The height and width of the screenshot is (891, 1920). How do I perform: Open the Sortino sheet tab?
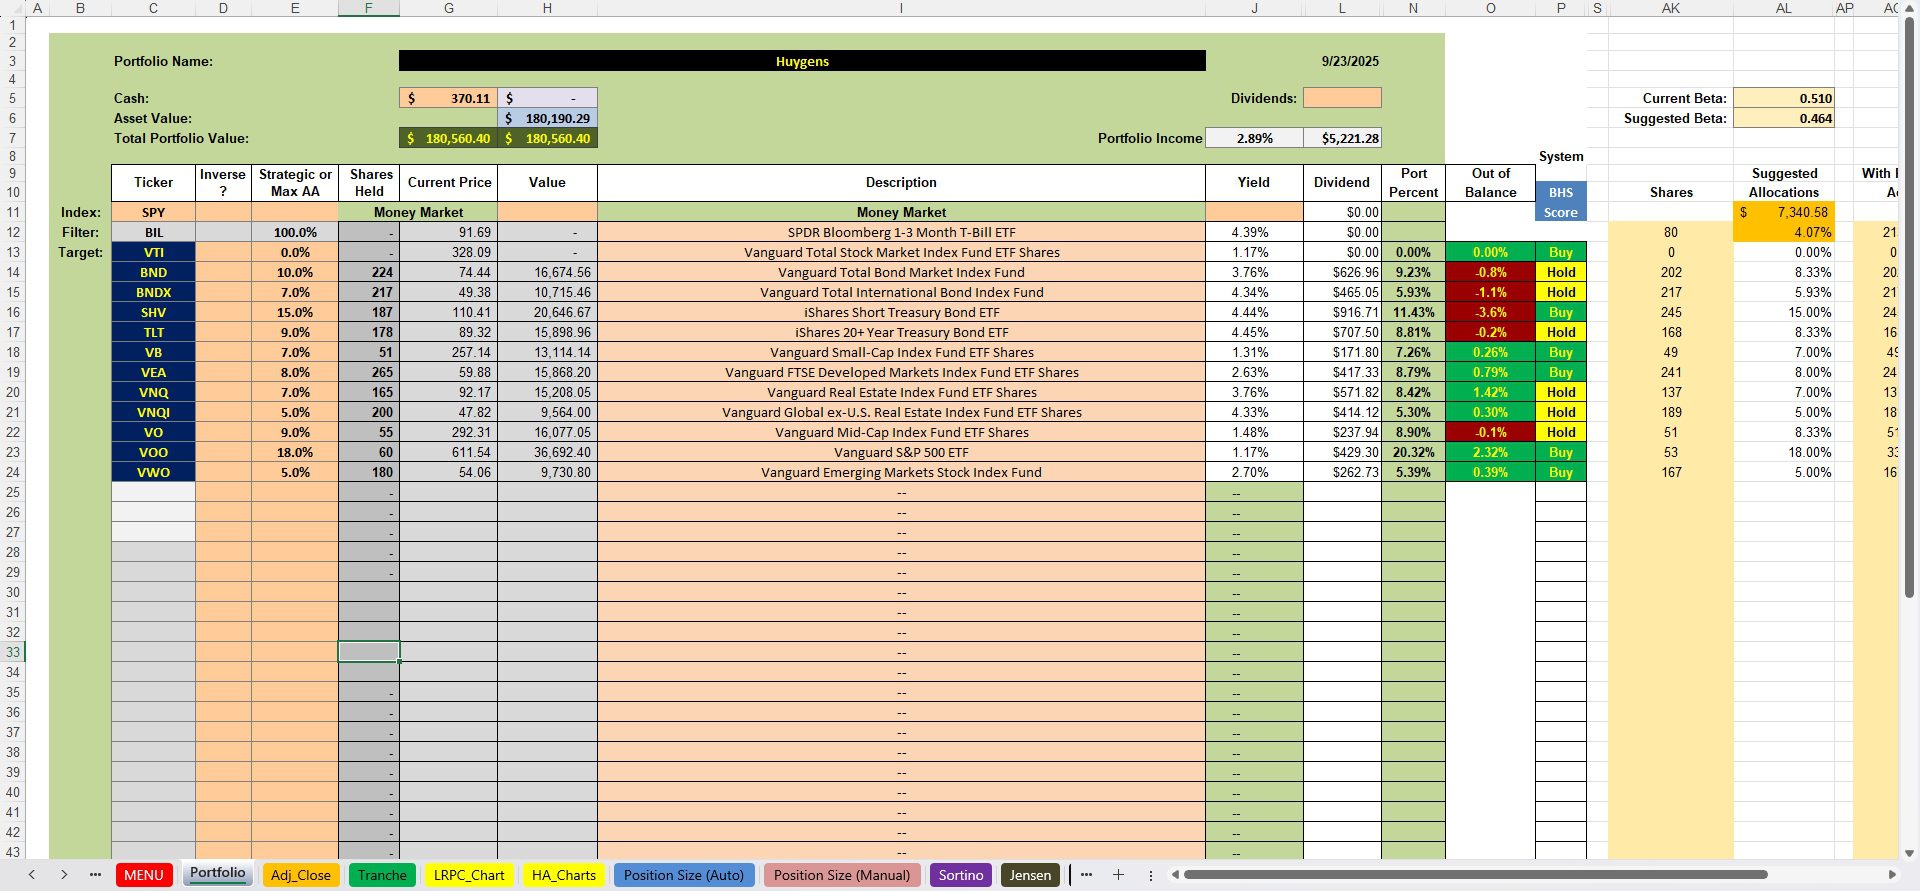coord(961,875)
